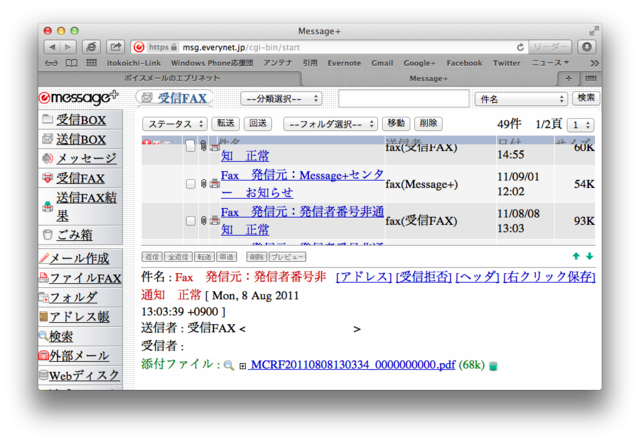Click the message+ logo
Screen dimensions: 640x443
pyautogui.click(x=78, y=97)
